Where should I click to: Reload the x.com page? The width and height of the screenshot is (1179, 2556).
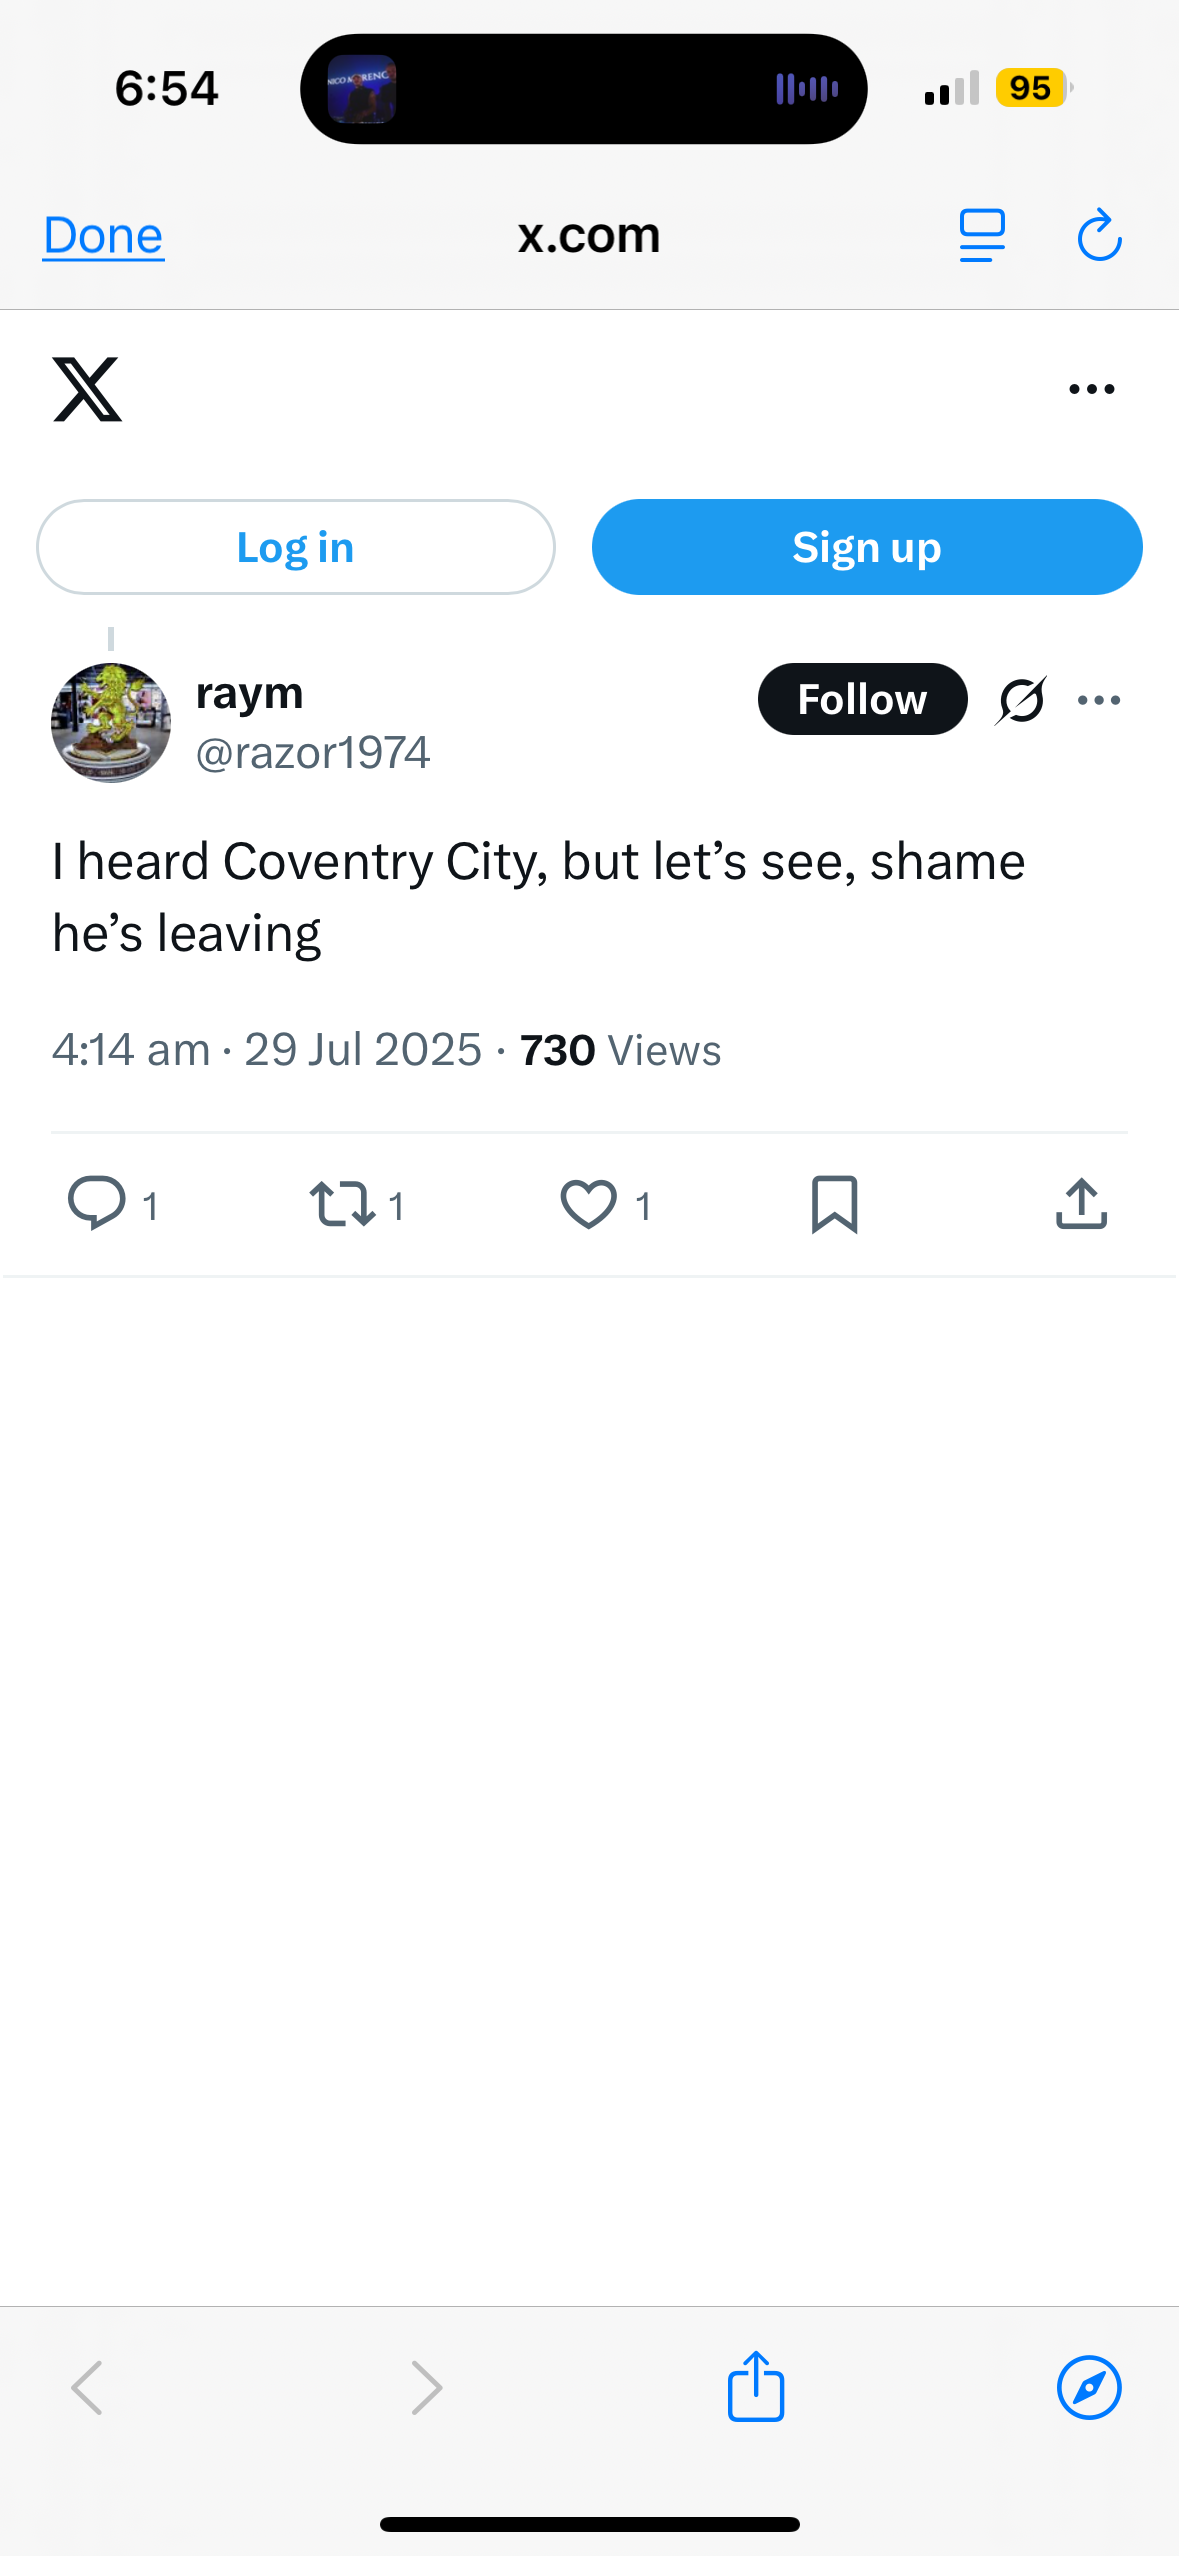point(1099,236)
